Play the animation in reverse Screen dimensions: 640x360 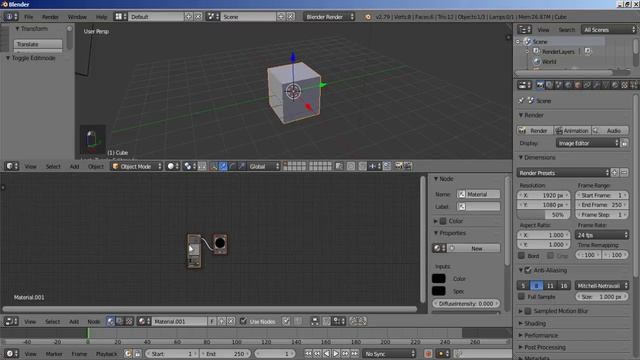tap(327, 353)
